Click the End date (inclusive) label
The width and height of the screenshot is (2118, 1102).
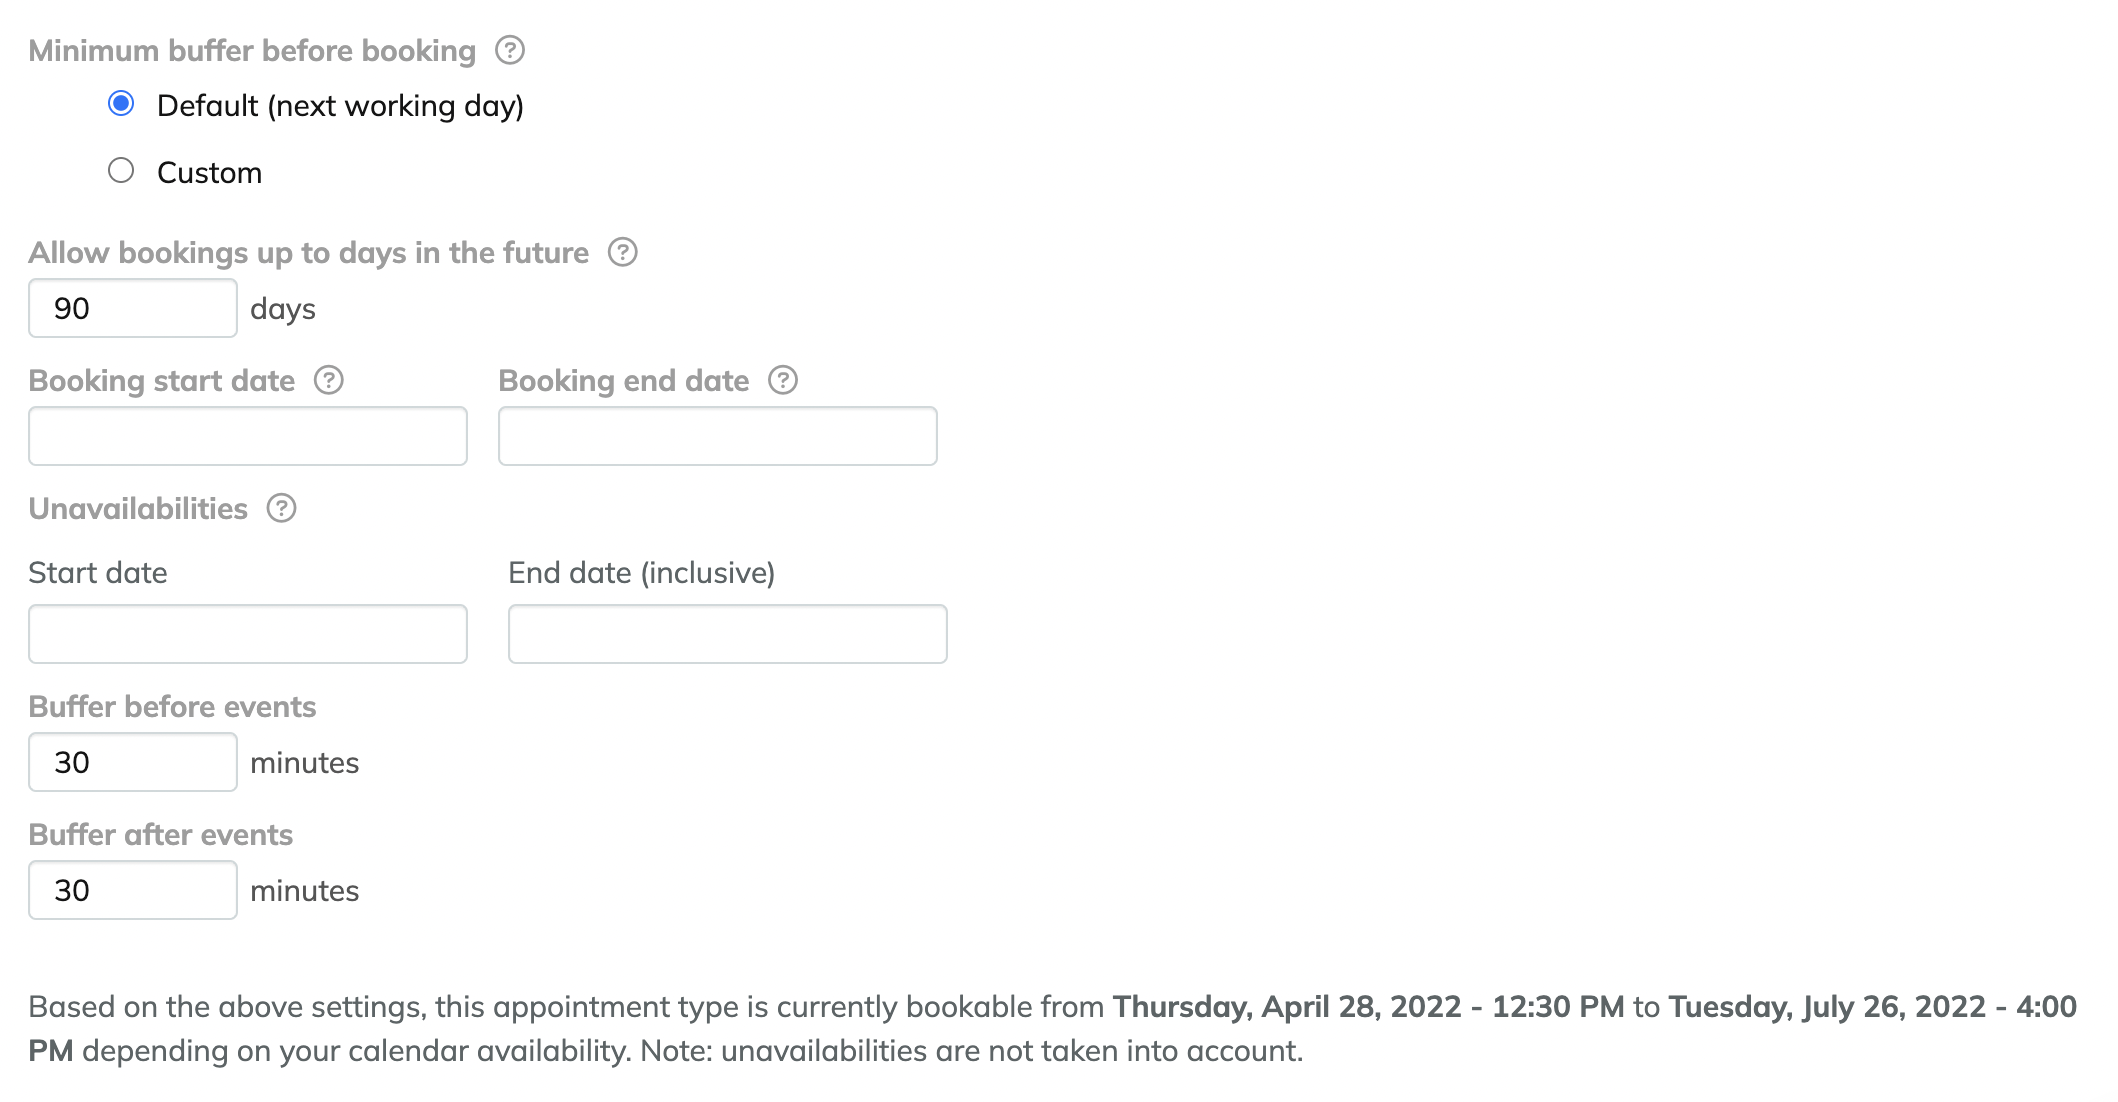642,573
